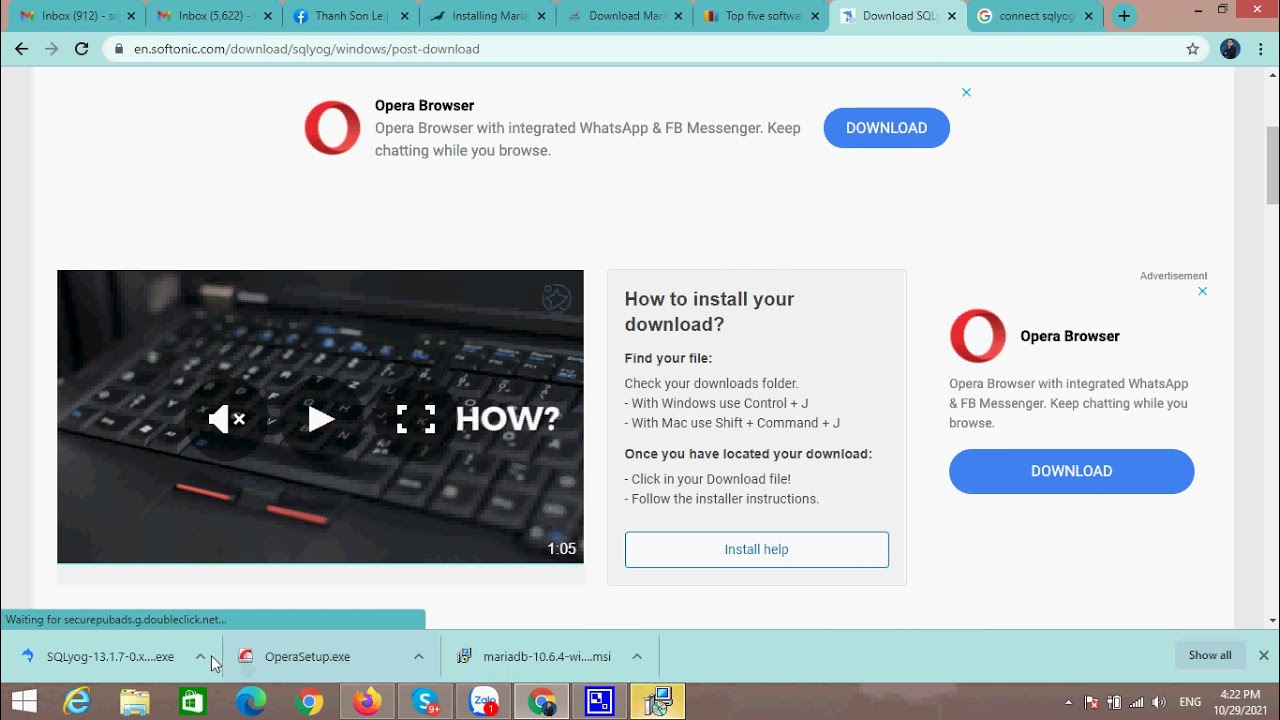Click 'How to install your download?' heading
This screenshot has height=720, width=1280.
pyautogui.click(x=709, y=311)
